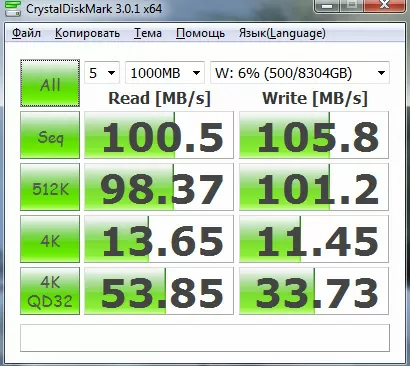The width and height of the screenshot is (410, 366).
Task: Run all benchmarks with All button
Action: tap(50, 83)
